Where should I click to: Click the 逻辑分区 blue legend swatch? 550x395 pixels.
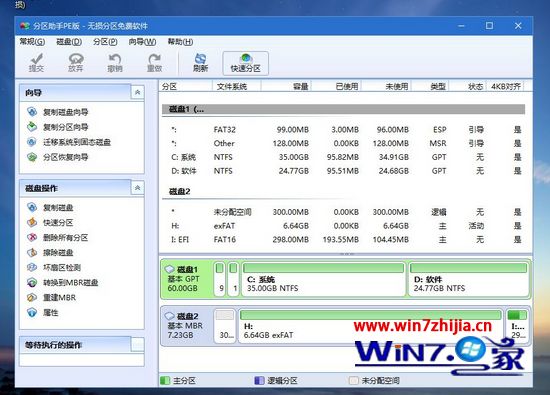(x=259, y=380)
